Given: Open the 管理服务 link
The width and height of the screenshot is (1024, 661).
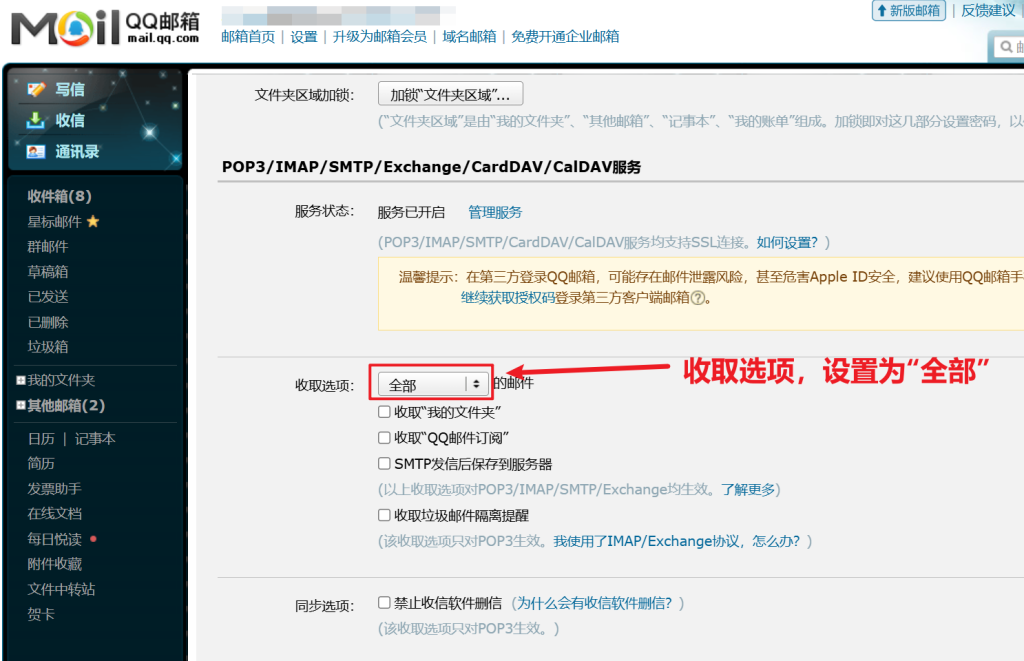Looking at the screenshot, I should click(x=495, y=212).
